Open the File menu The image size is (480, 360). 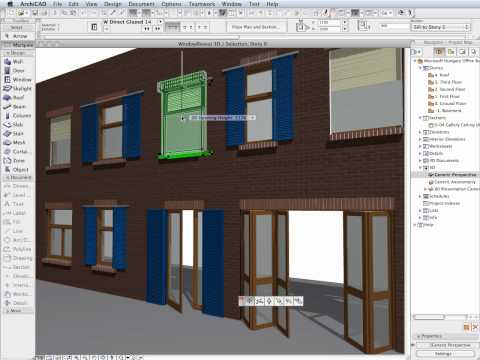tap(57, 4)
